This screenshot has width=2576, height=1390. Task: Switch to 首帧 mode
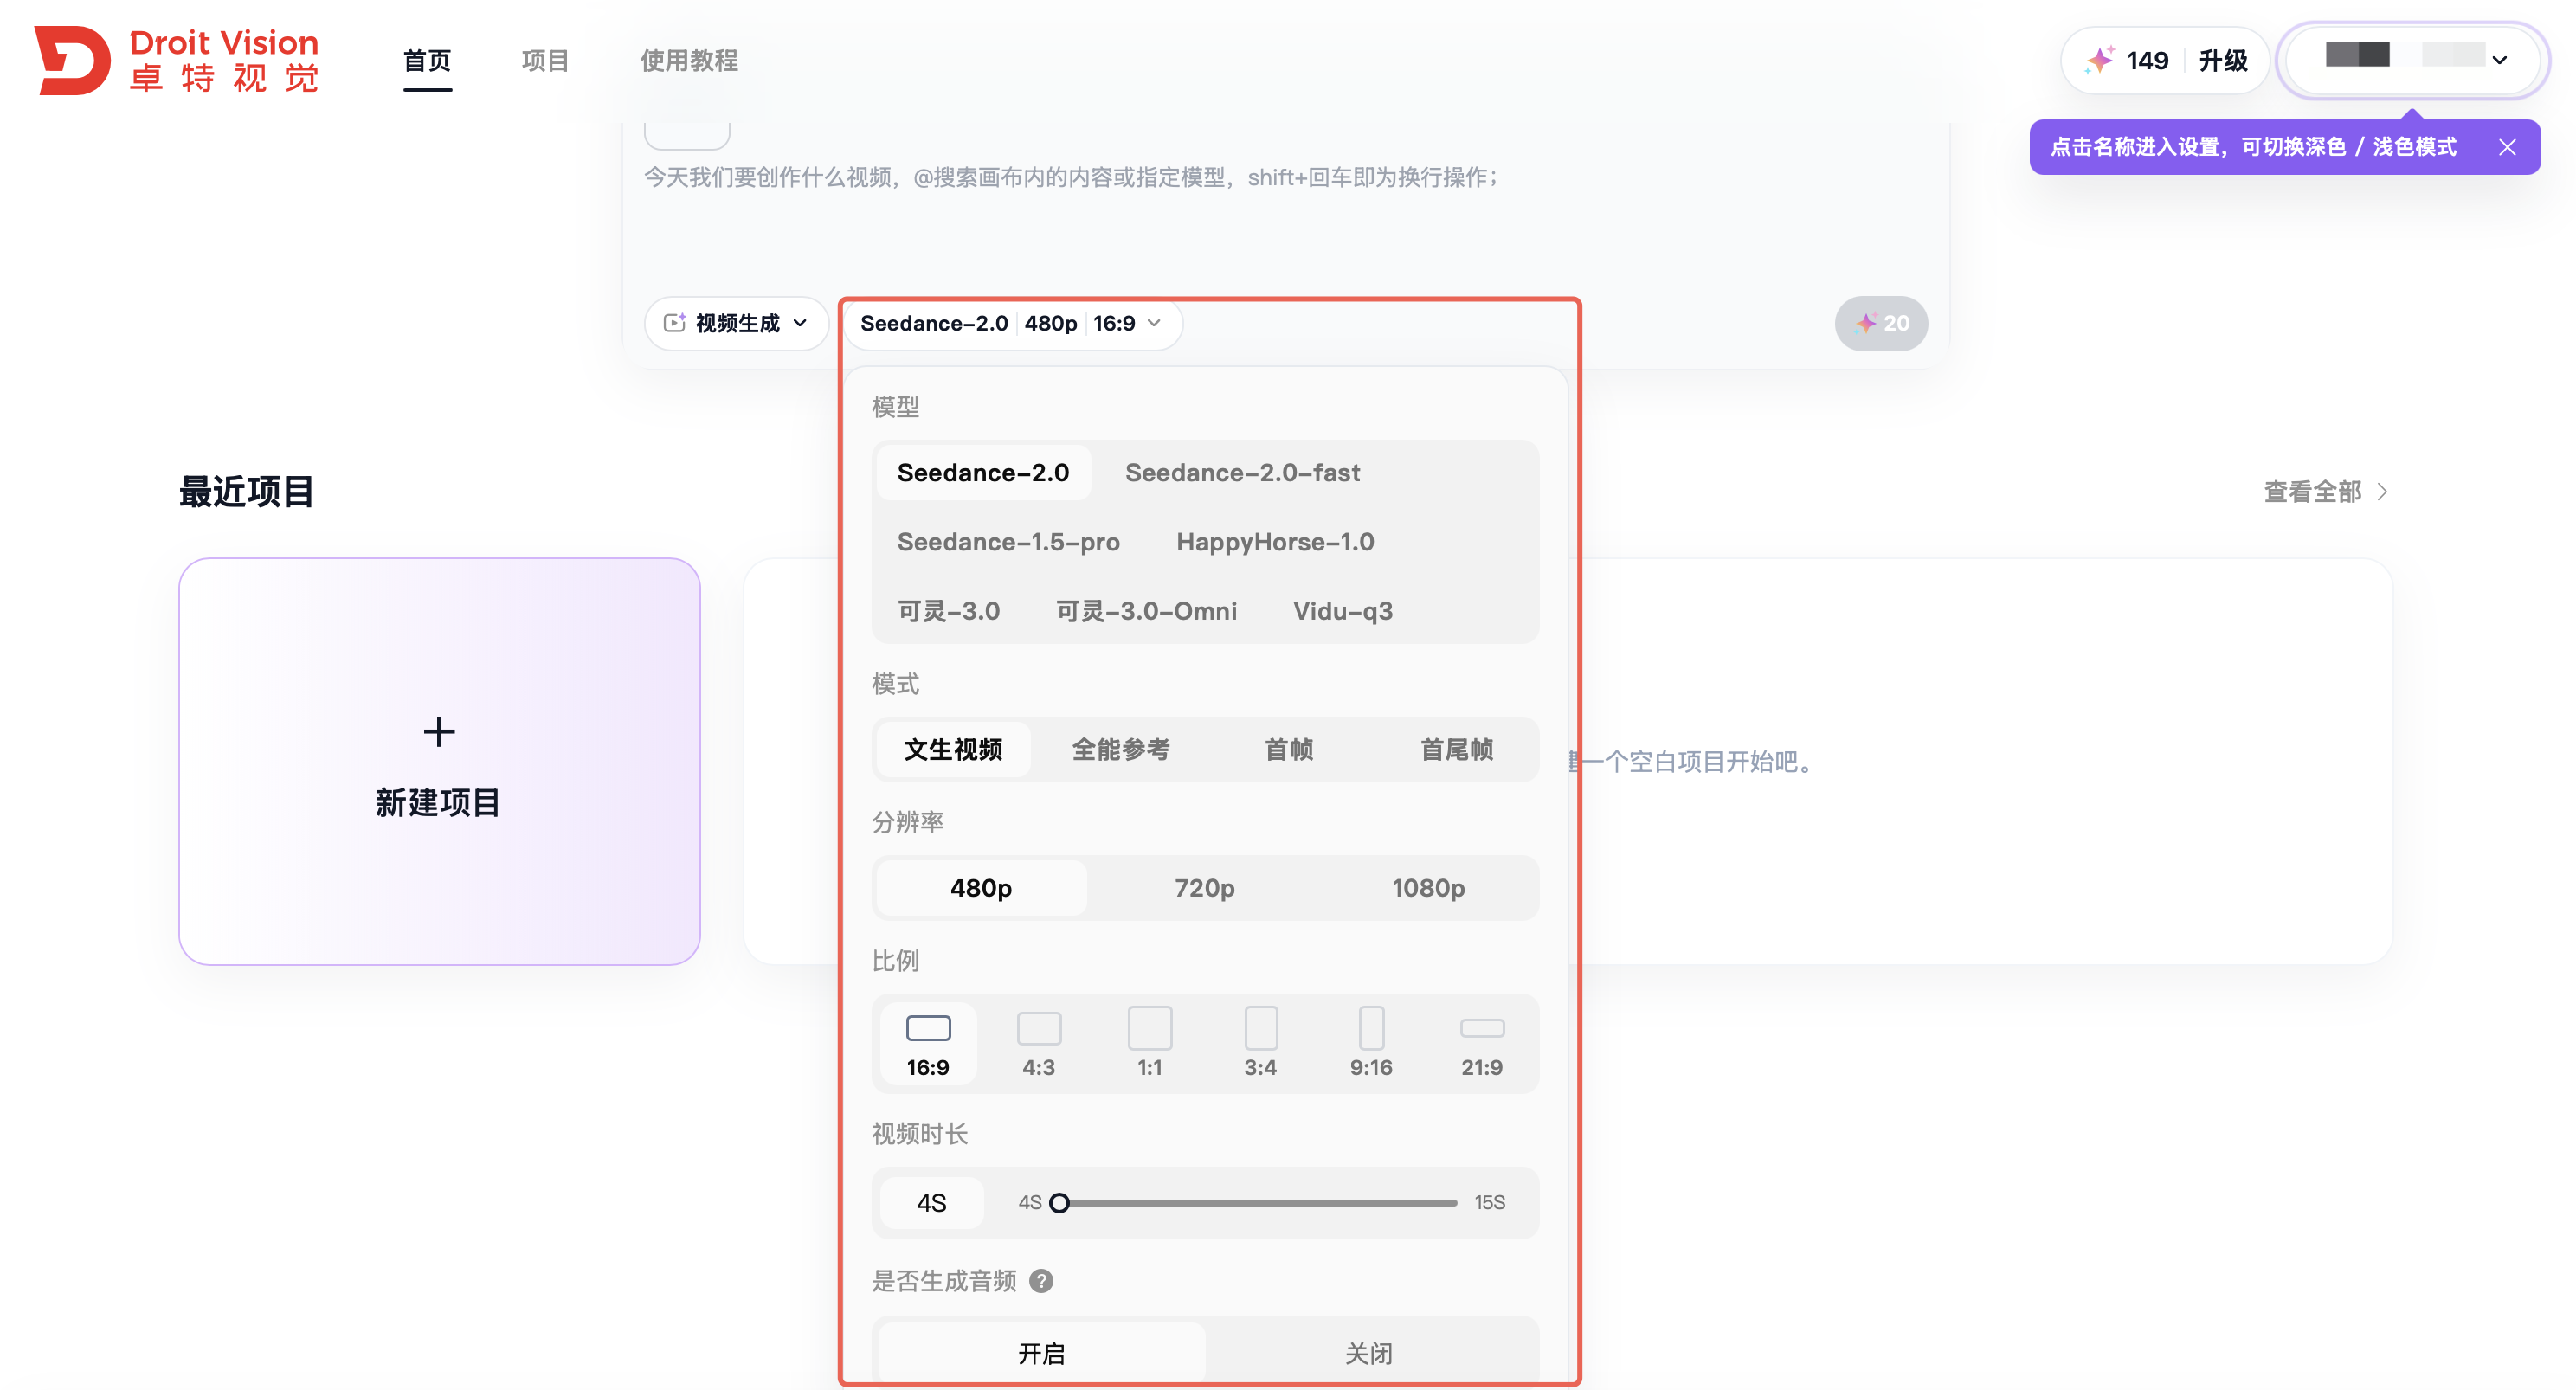pyautogui.click(x=1289, y=749)
